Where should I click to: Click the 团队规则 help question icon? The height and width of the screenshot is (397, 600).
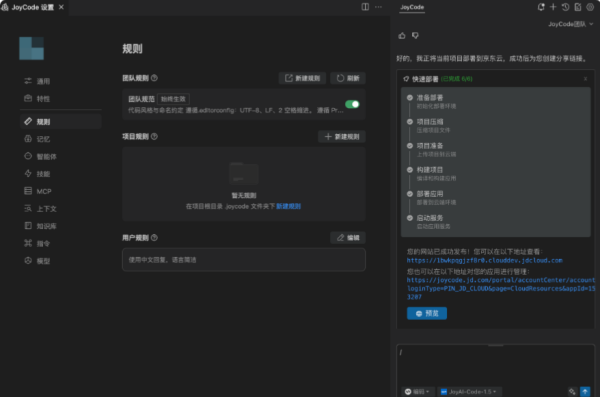154,78
